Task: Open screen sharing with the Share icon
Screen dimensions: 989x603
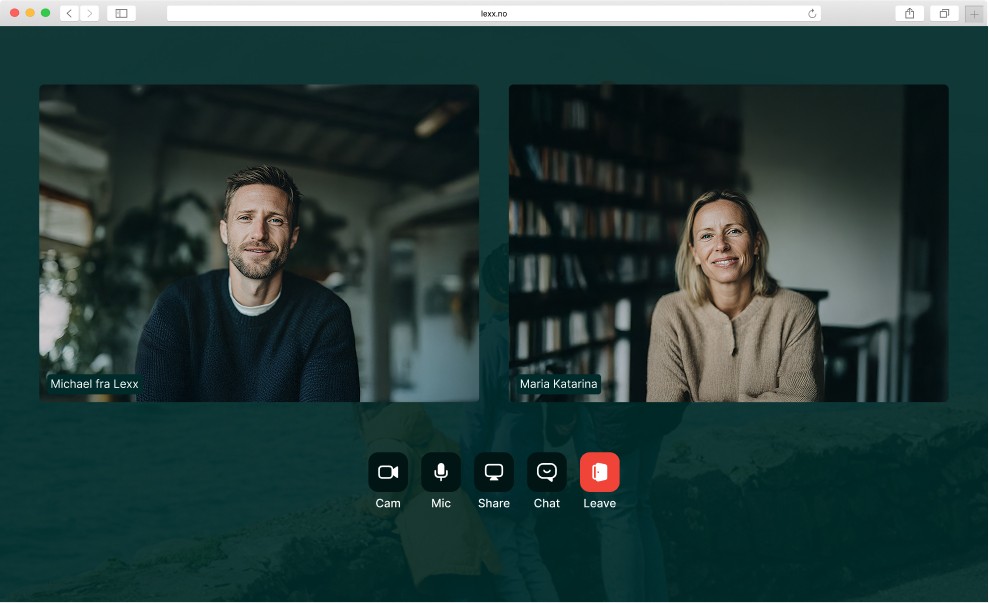Action: pos(494,470)
